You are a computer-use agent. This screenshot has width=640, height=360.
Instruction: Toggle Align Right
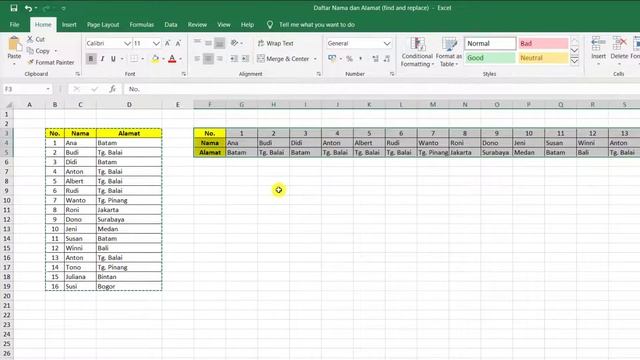pyautogui.click(x=220, y=59)
